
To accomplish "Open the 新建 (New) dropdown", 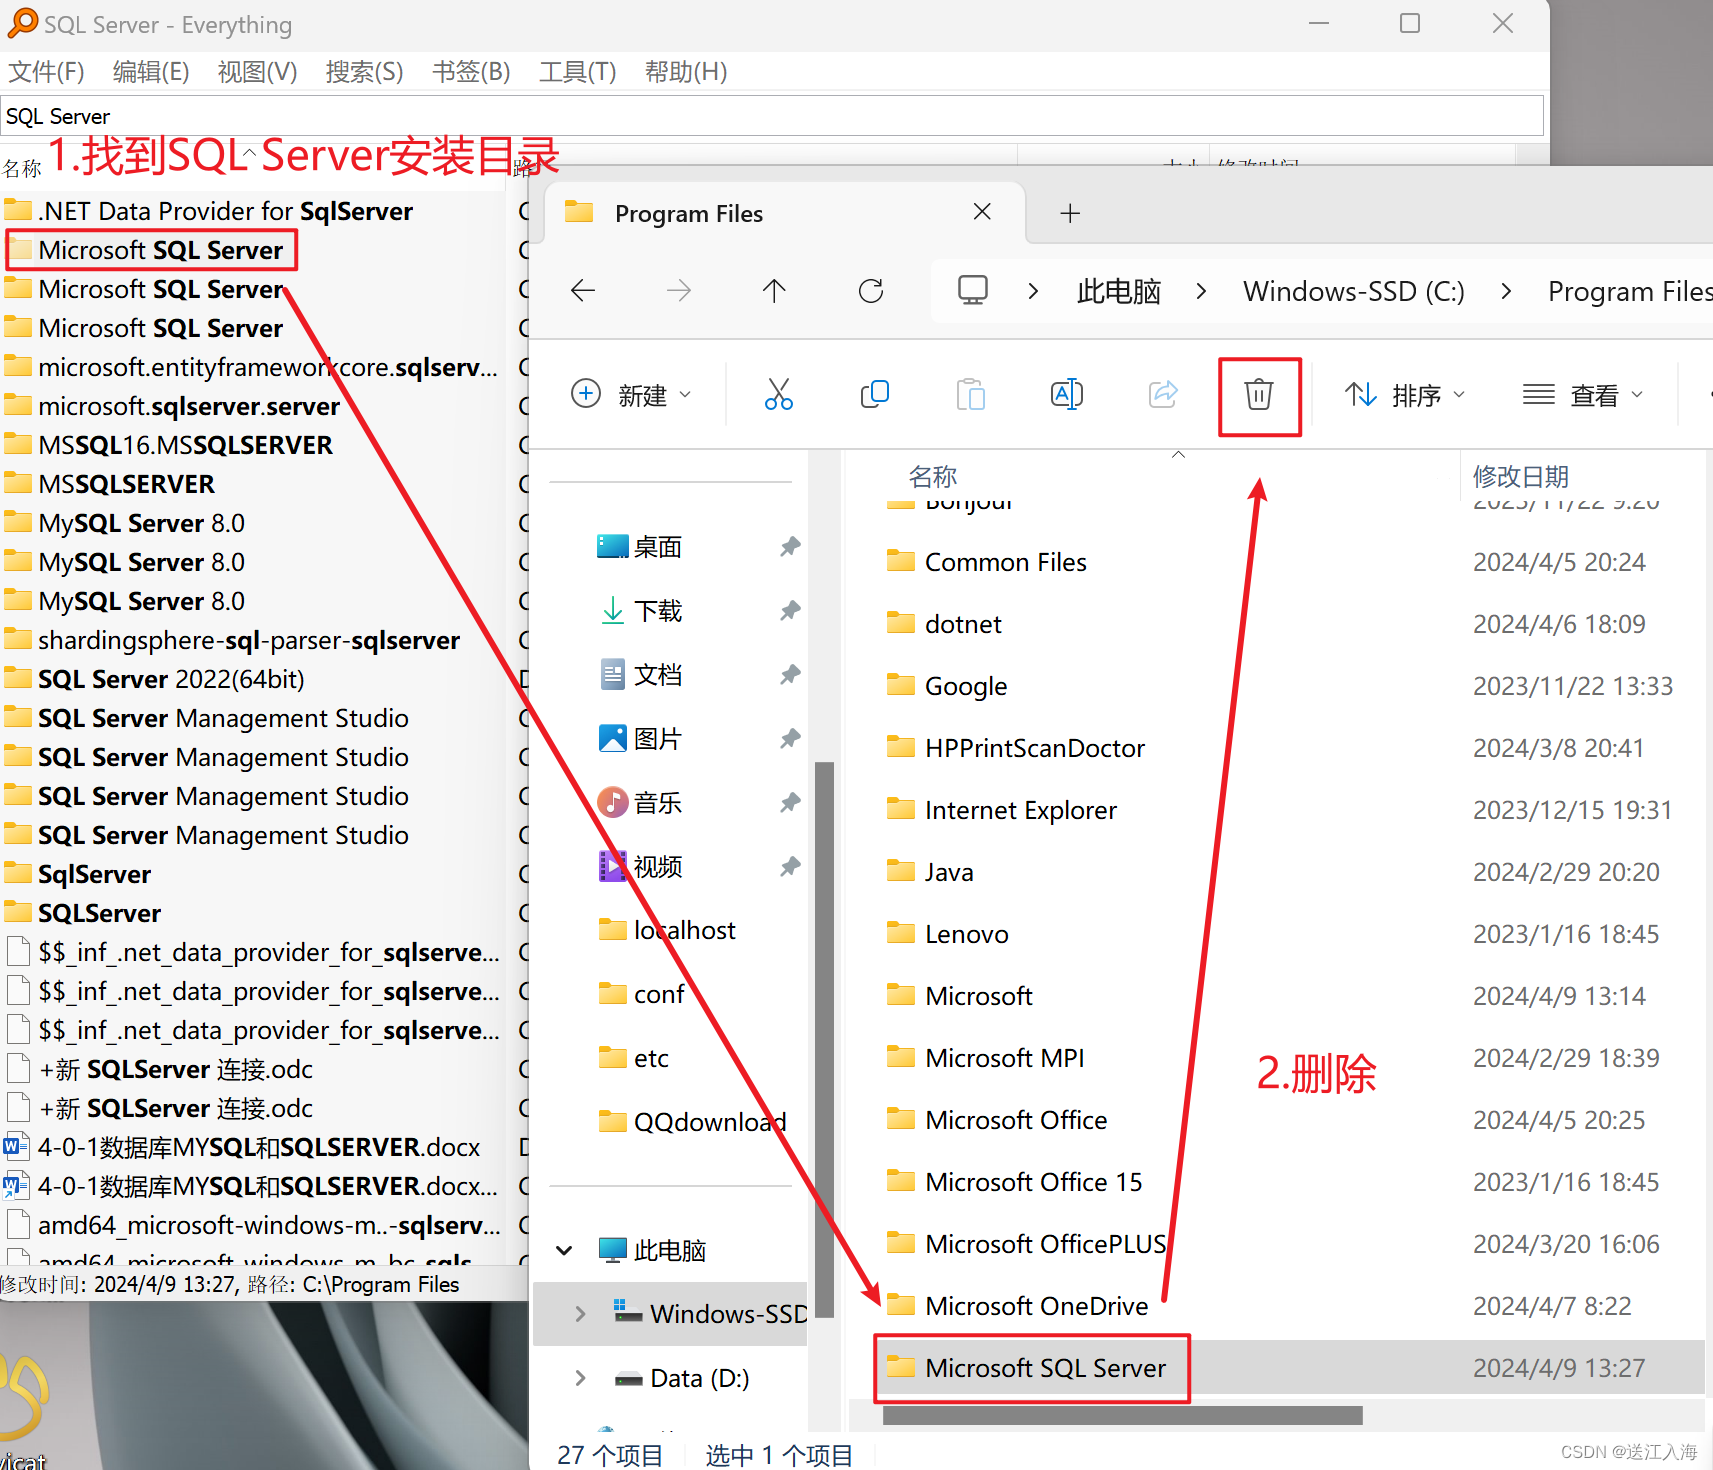I will [x=630, y=395].
